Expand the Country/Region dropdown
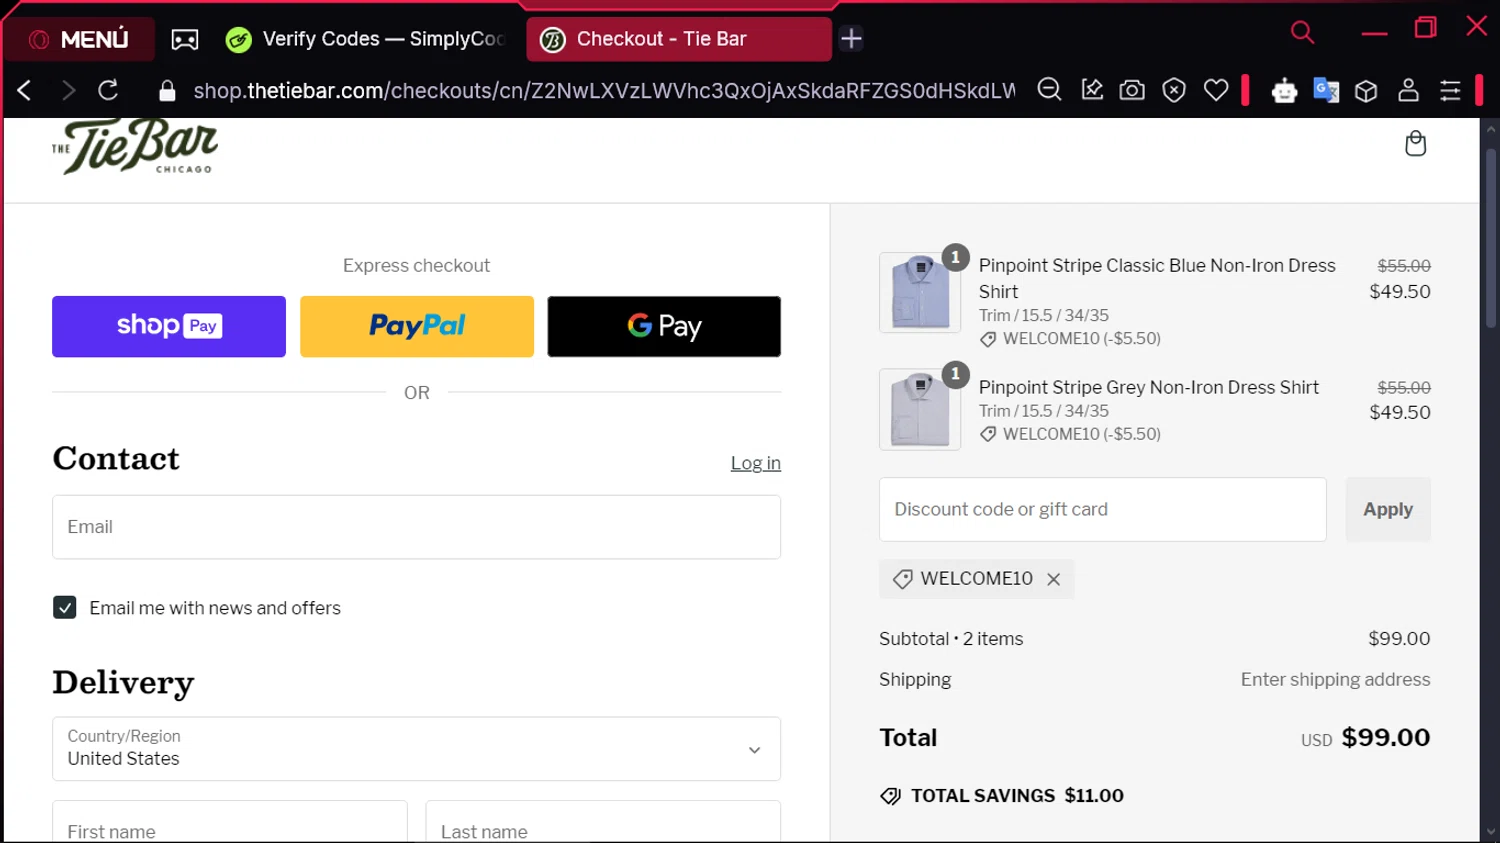 (416, 749)
